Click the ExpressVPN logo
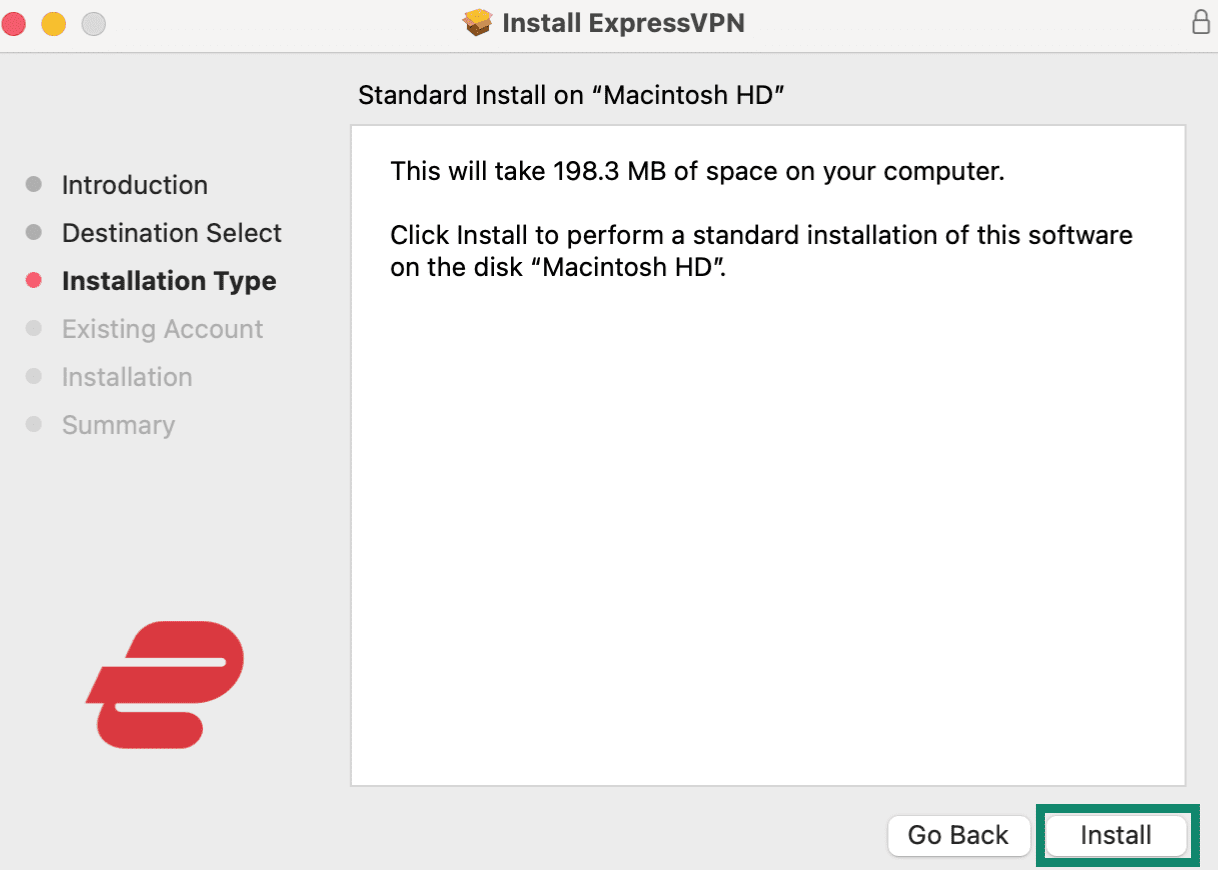Image resolution: width=1218 pixels, height=870 pixels. (163, 685)
